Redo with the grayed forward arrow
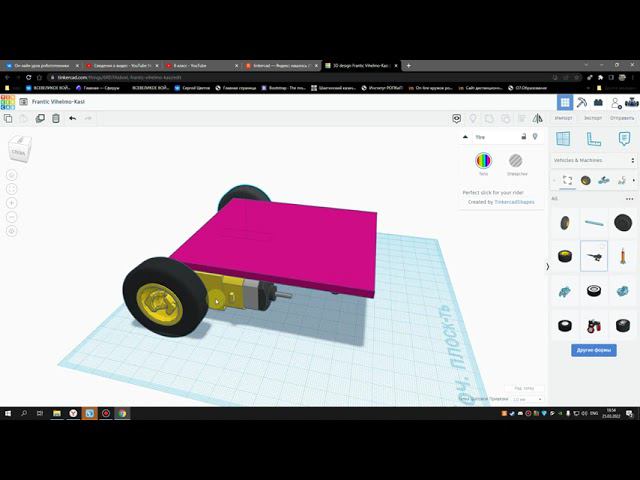The width and height of the screenshot is (640, 480). tap(88, 118)
